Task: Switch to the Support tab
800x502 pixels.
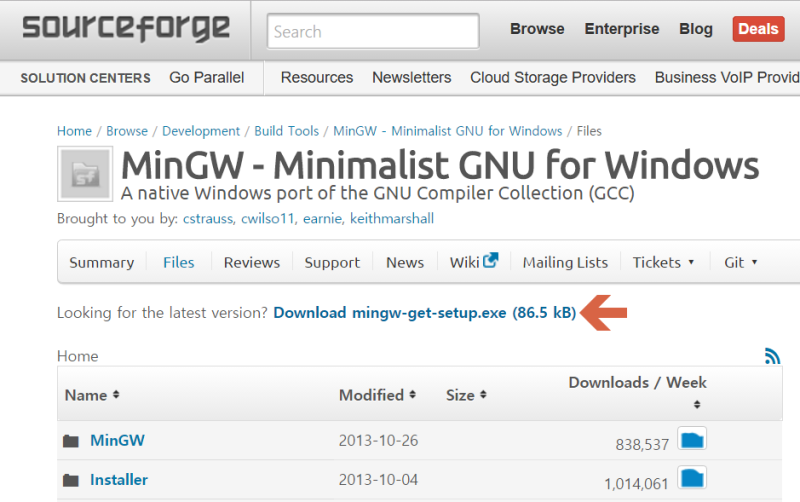Action: (332, 263)
